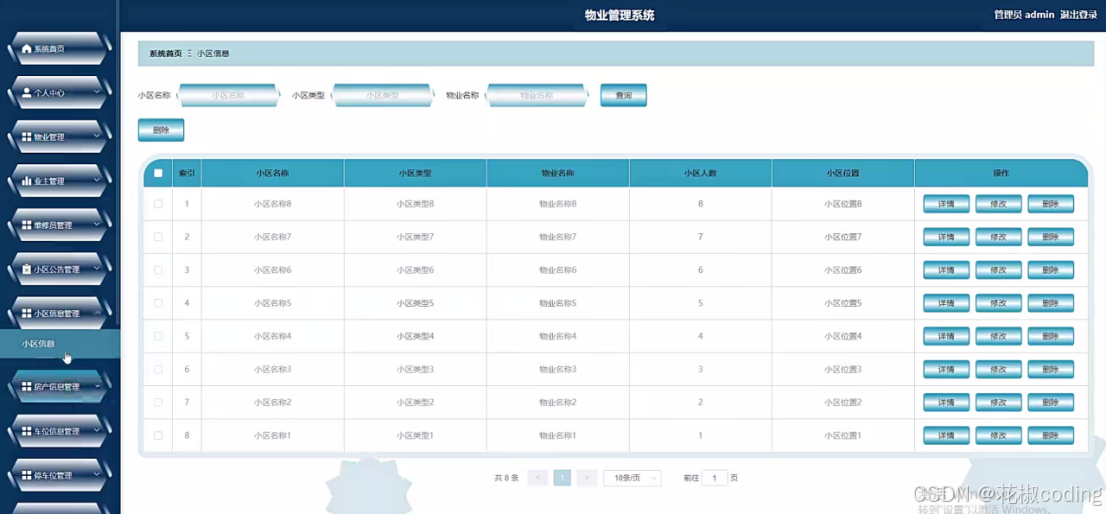The image size is (1106, 514).
Task: Click the 小区位置 column header
Action: point(843,173)
